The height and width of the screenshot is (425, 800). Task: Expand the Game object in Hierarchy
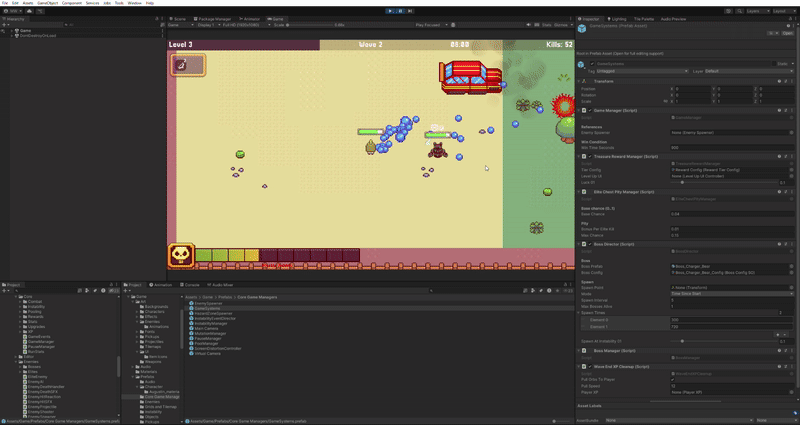[14, 30]
